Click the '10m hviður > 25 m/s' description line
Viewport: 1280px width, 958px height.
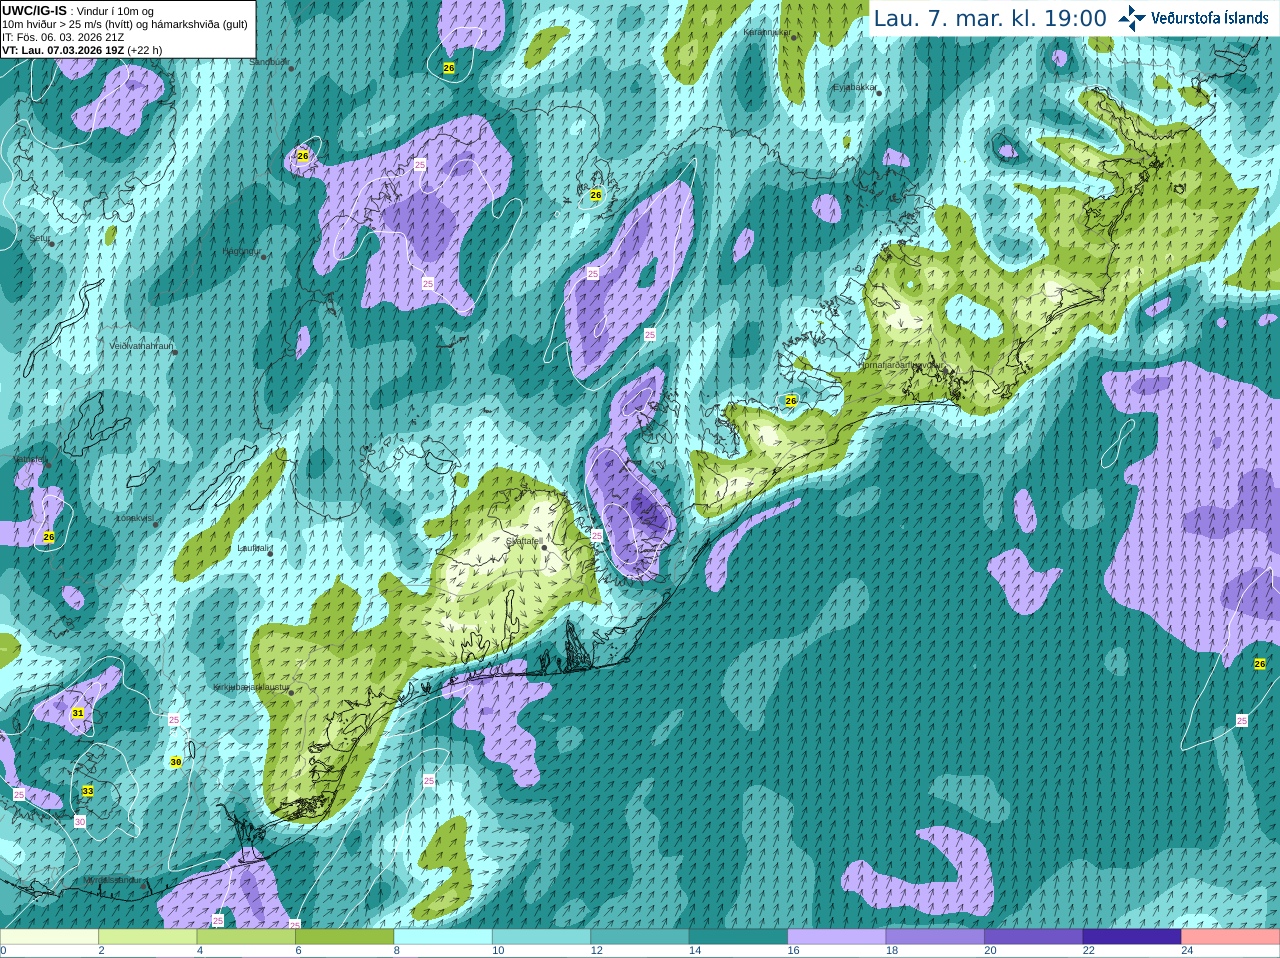[125, 24]
